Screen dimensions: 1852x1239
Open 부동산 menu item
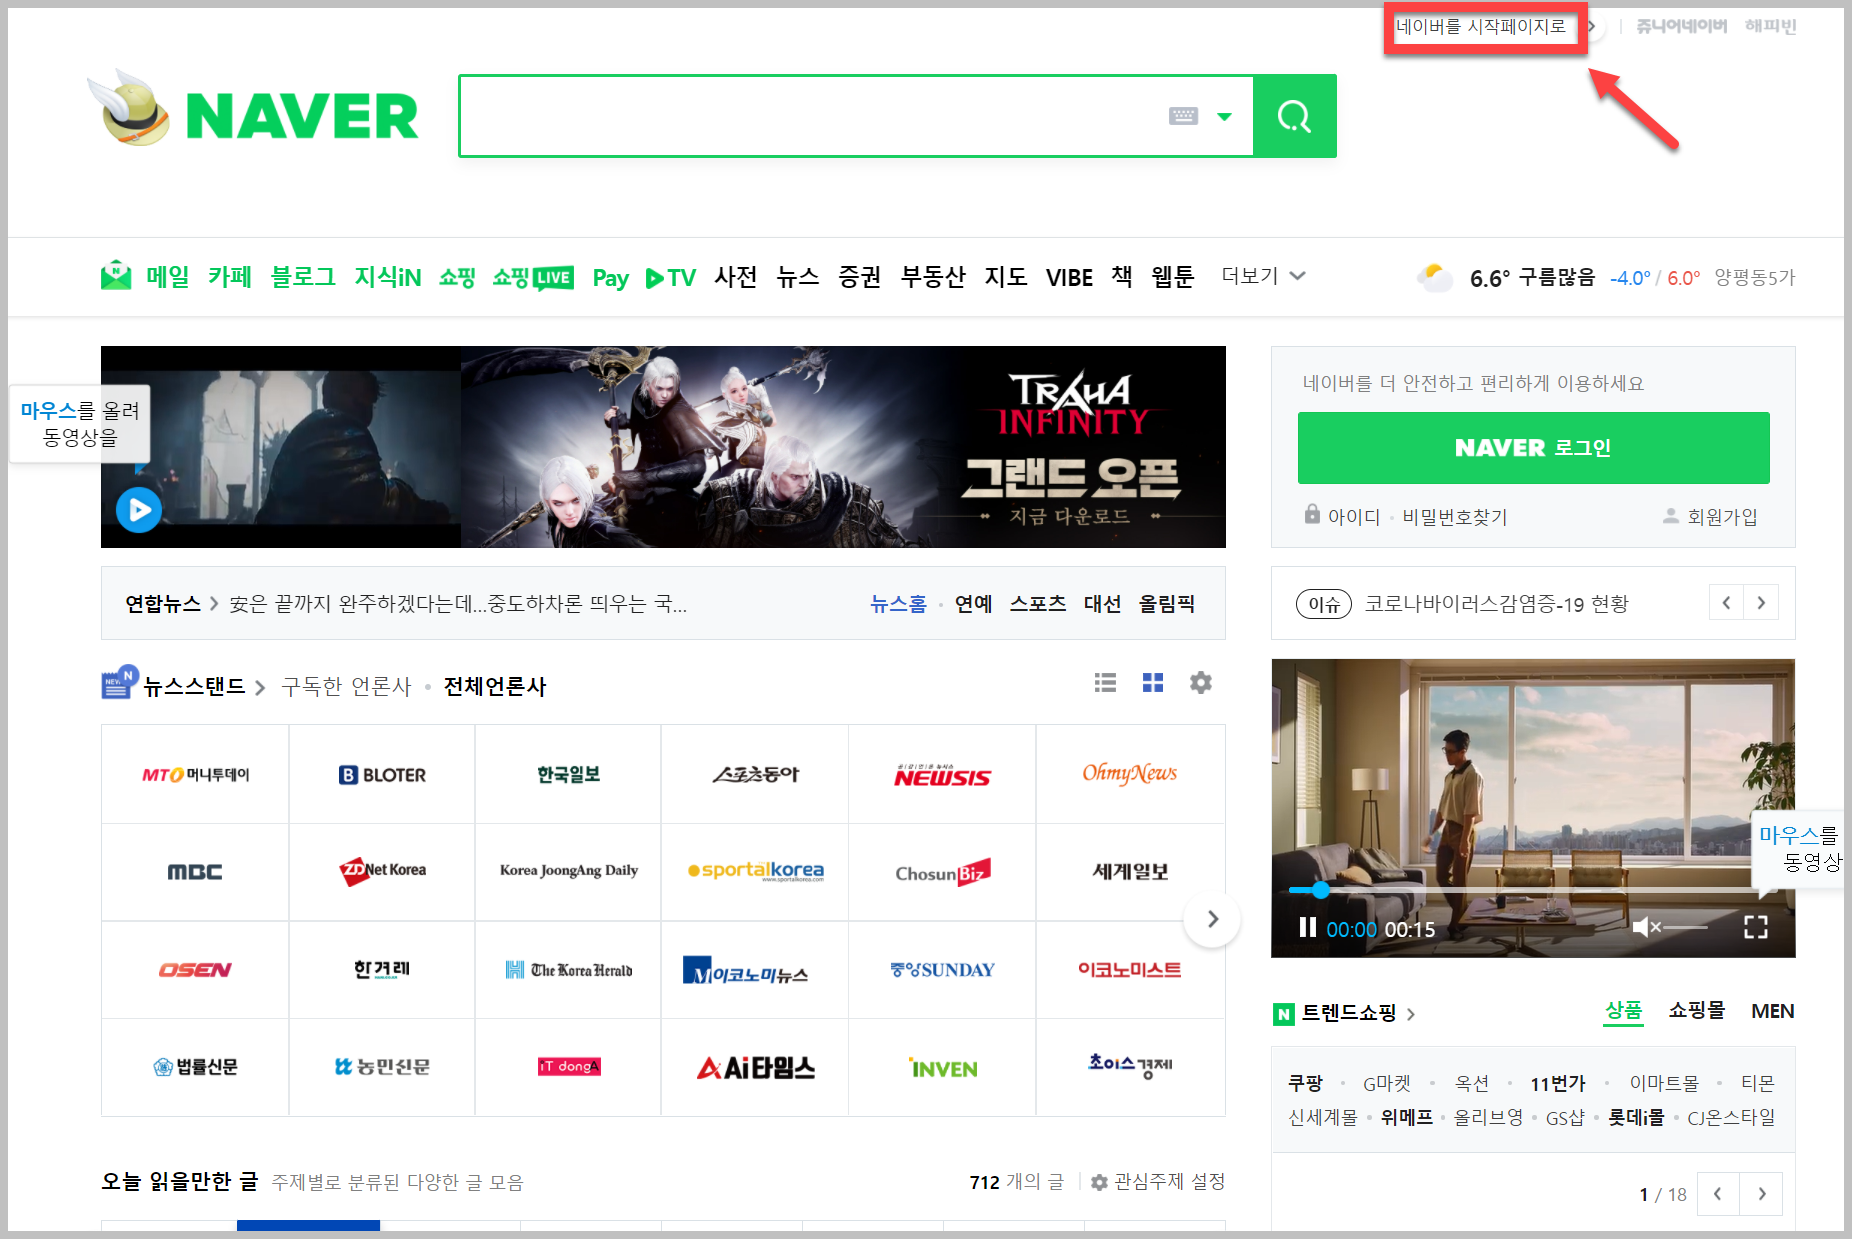point(933,276)
